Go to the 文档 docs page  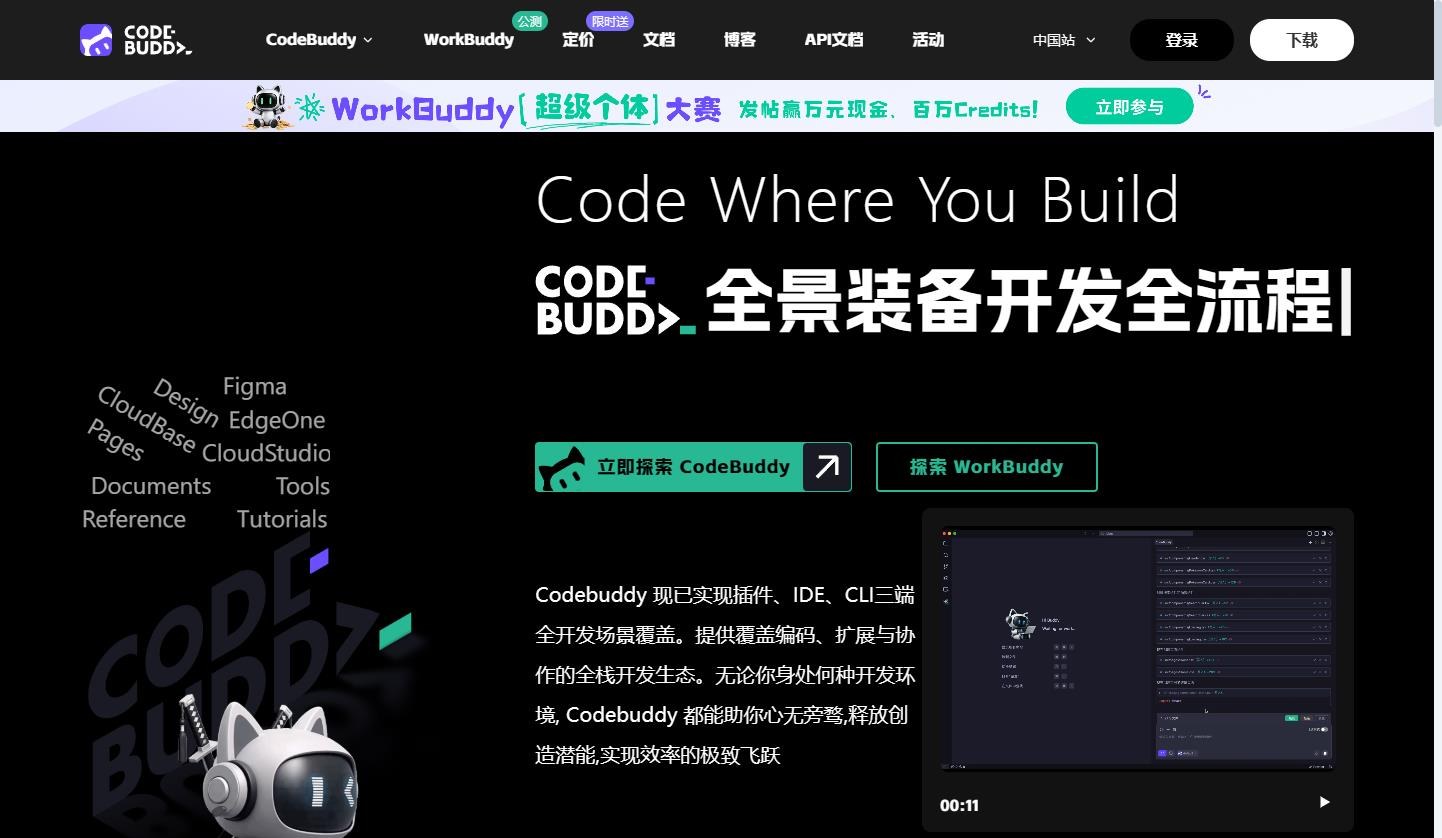pos(659,40)
